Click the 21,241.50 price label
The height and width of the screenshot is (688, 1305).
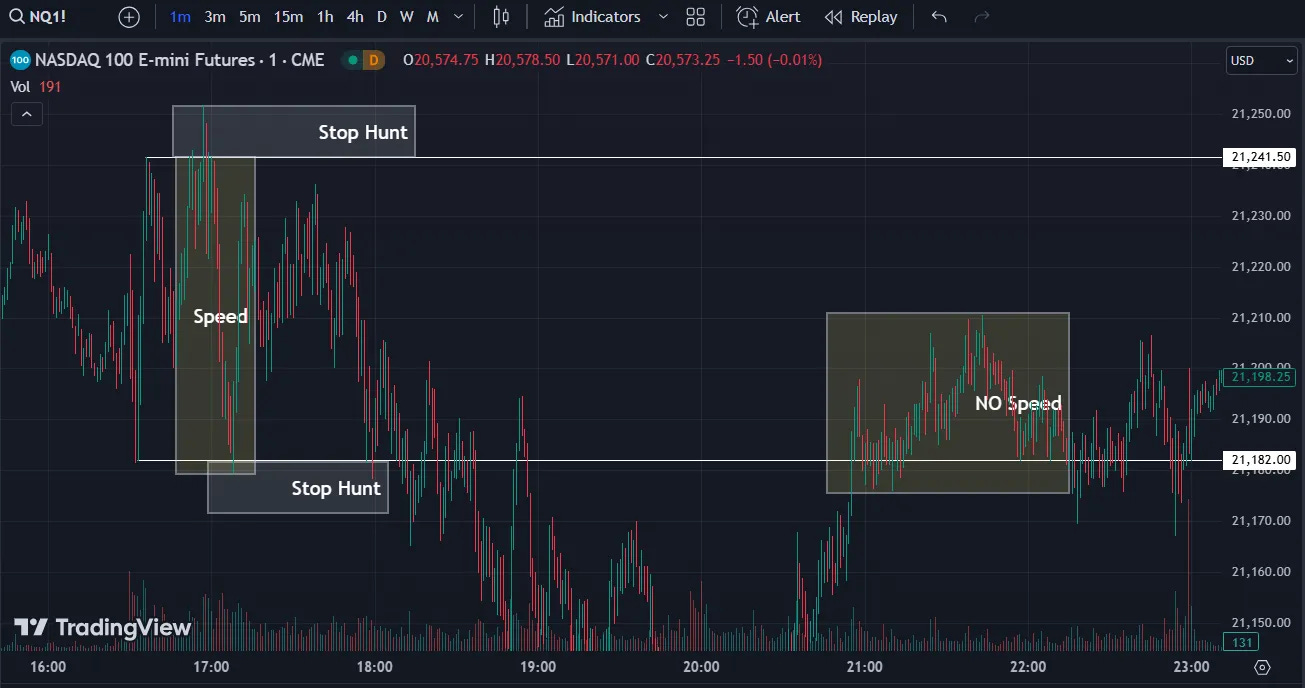(1259, 157)
